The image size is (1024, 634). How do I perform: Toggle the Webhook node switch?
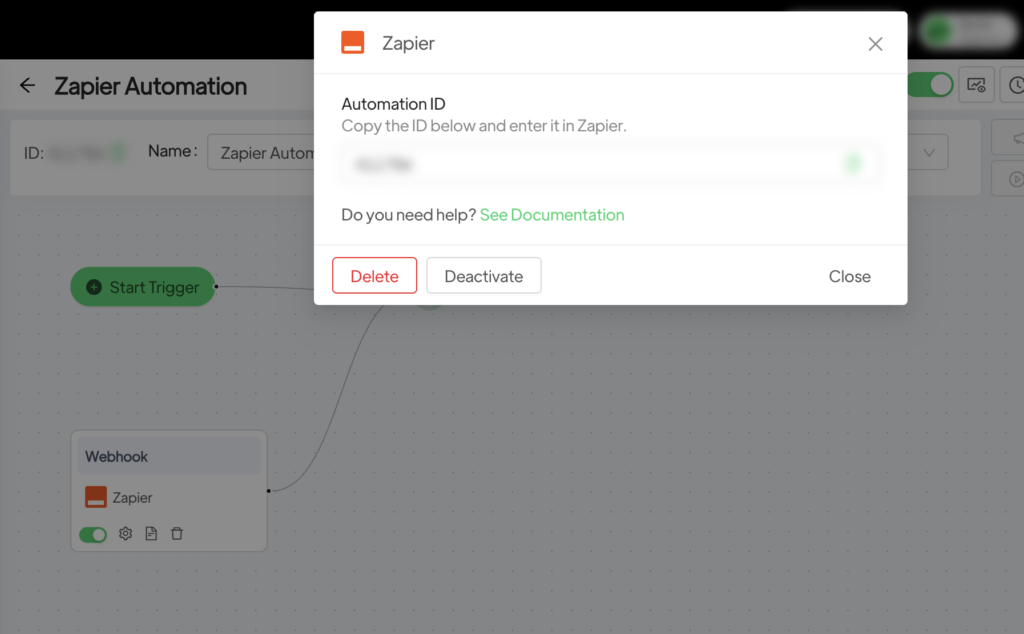tap(93, 535)
